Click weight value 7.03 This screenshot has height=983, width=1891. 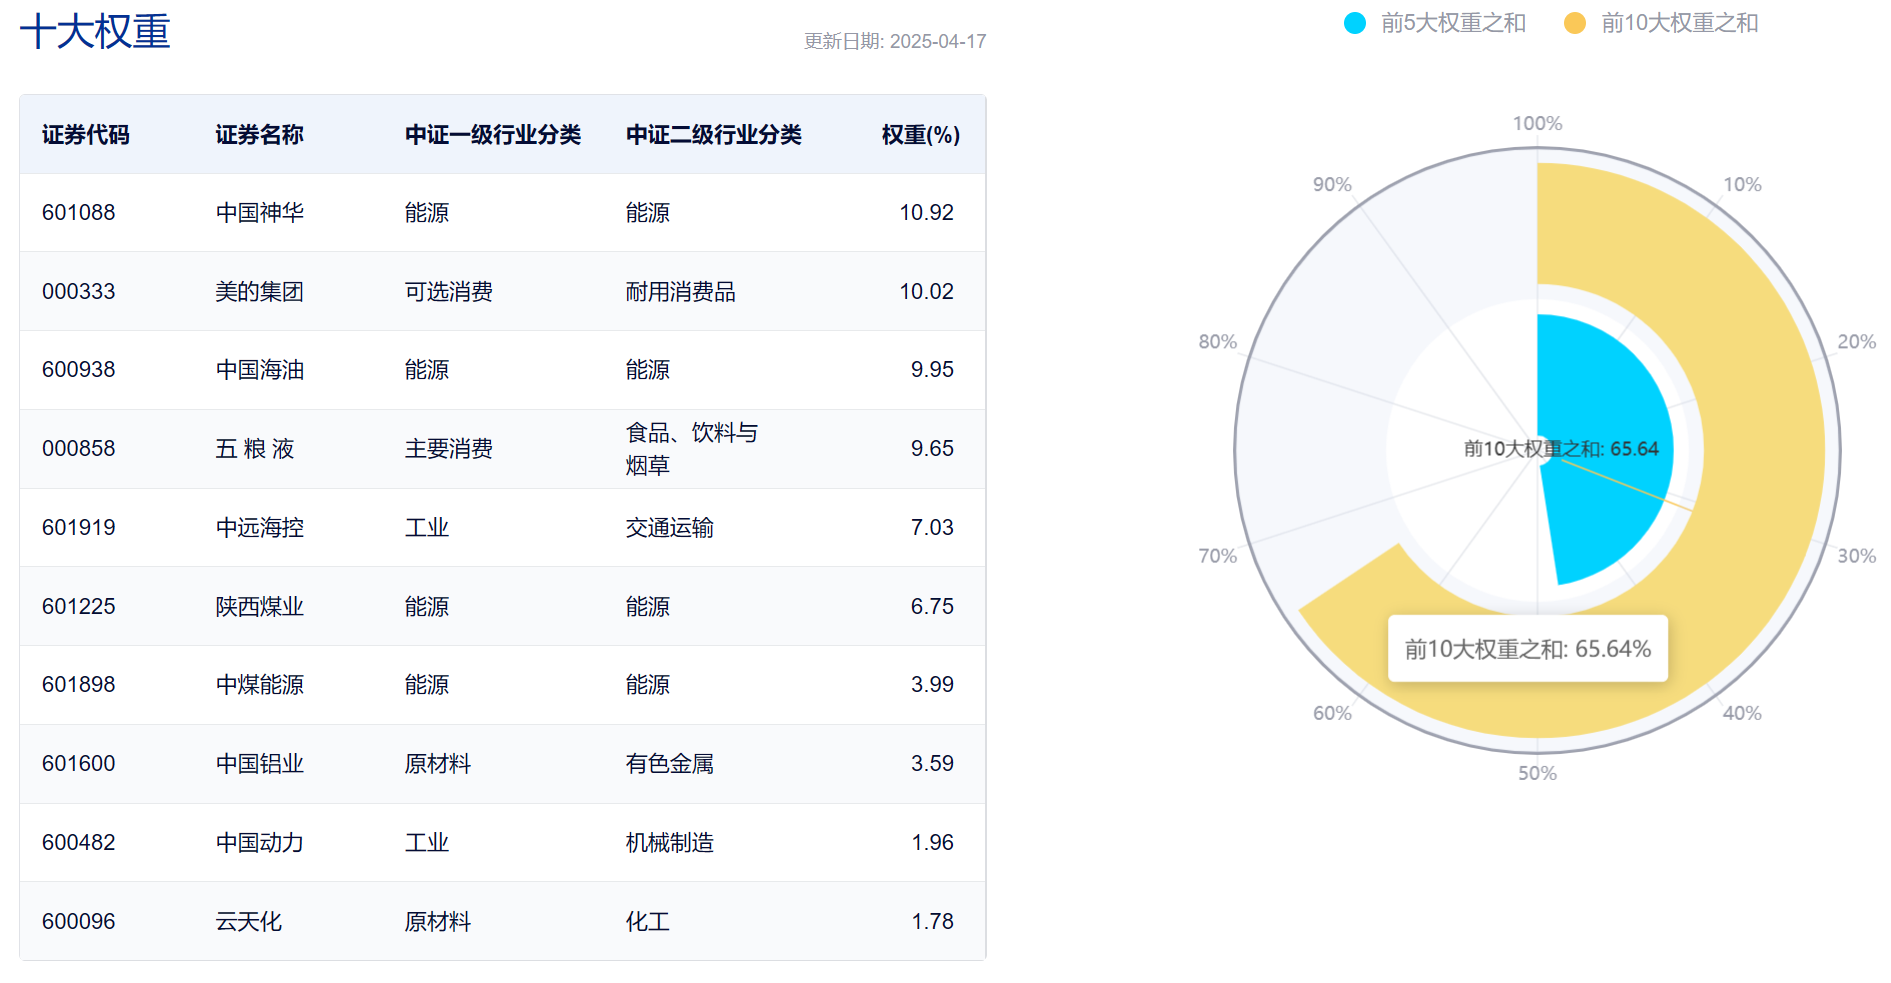pyautogui.click(x=932, y=528)
